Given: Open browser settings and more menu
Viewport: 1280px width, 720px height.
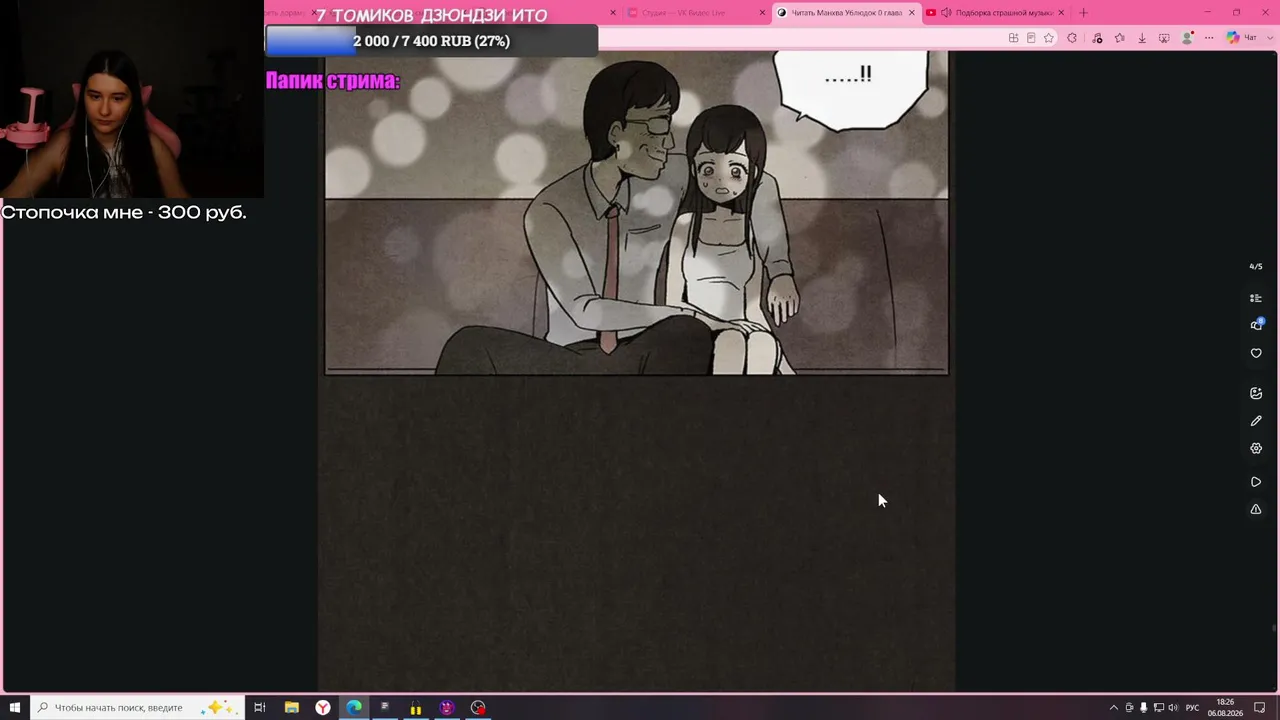Looking at the screenshot, I should click(1209, 38).
